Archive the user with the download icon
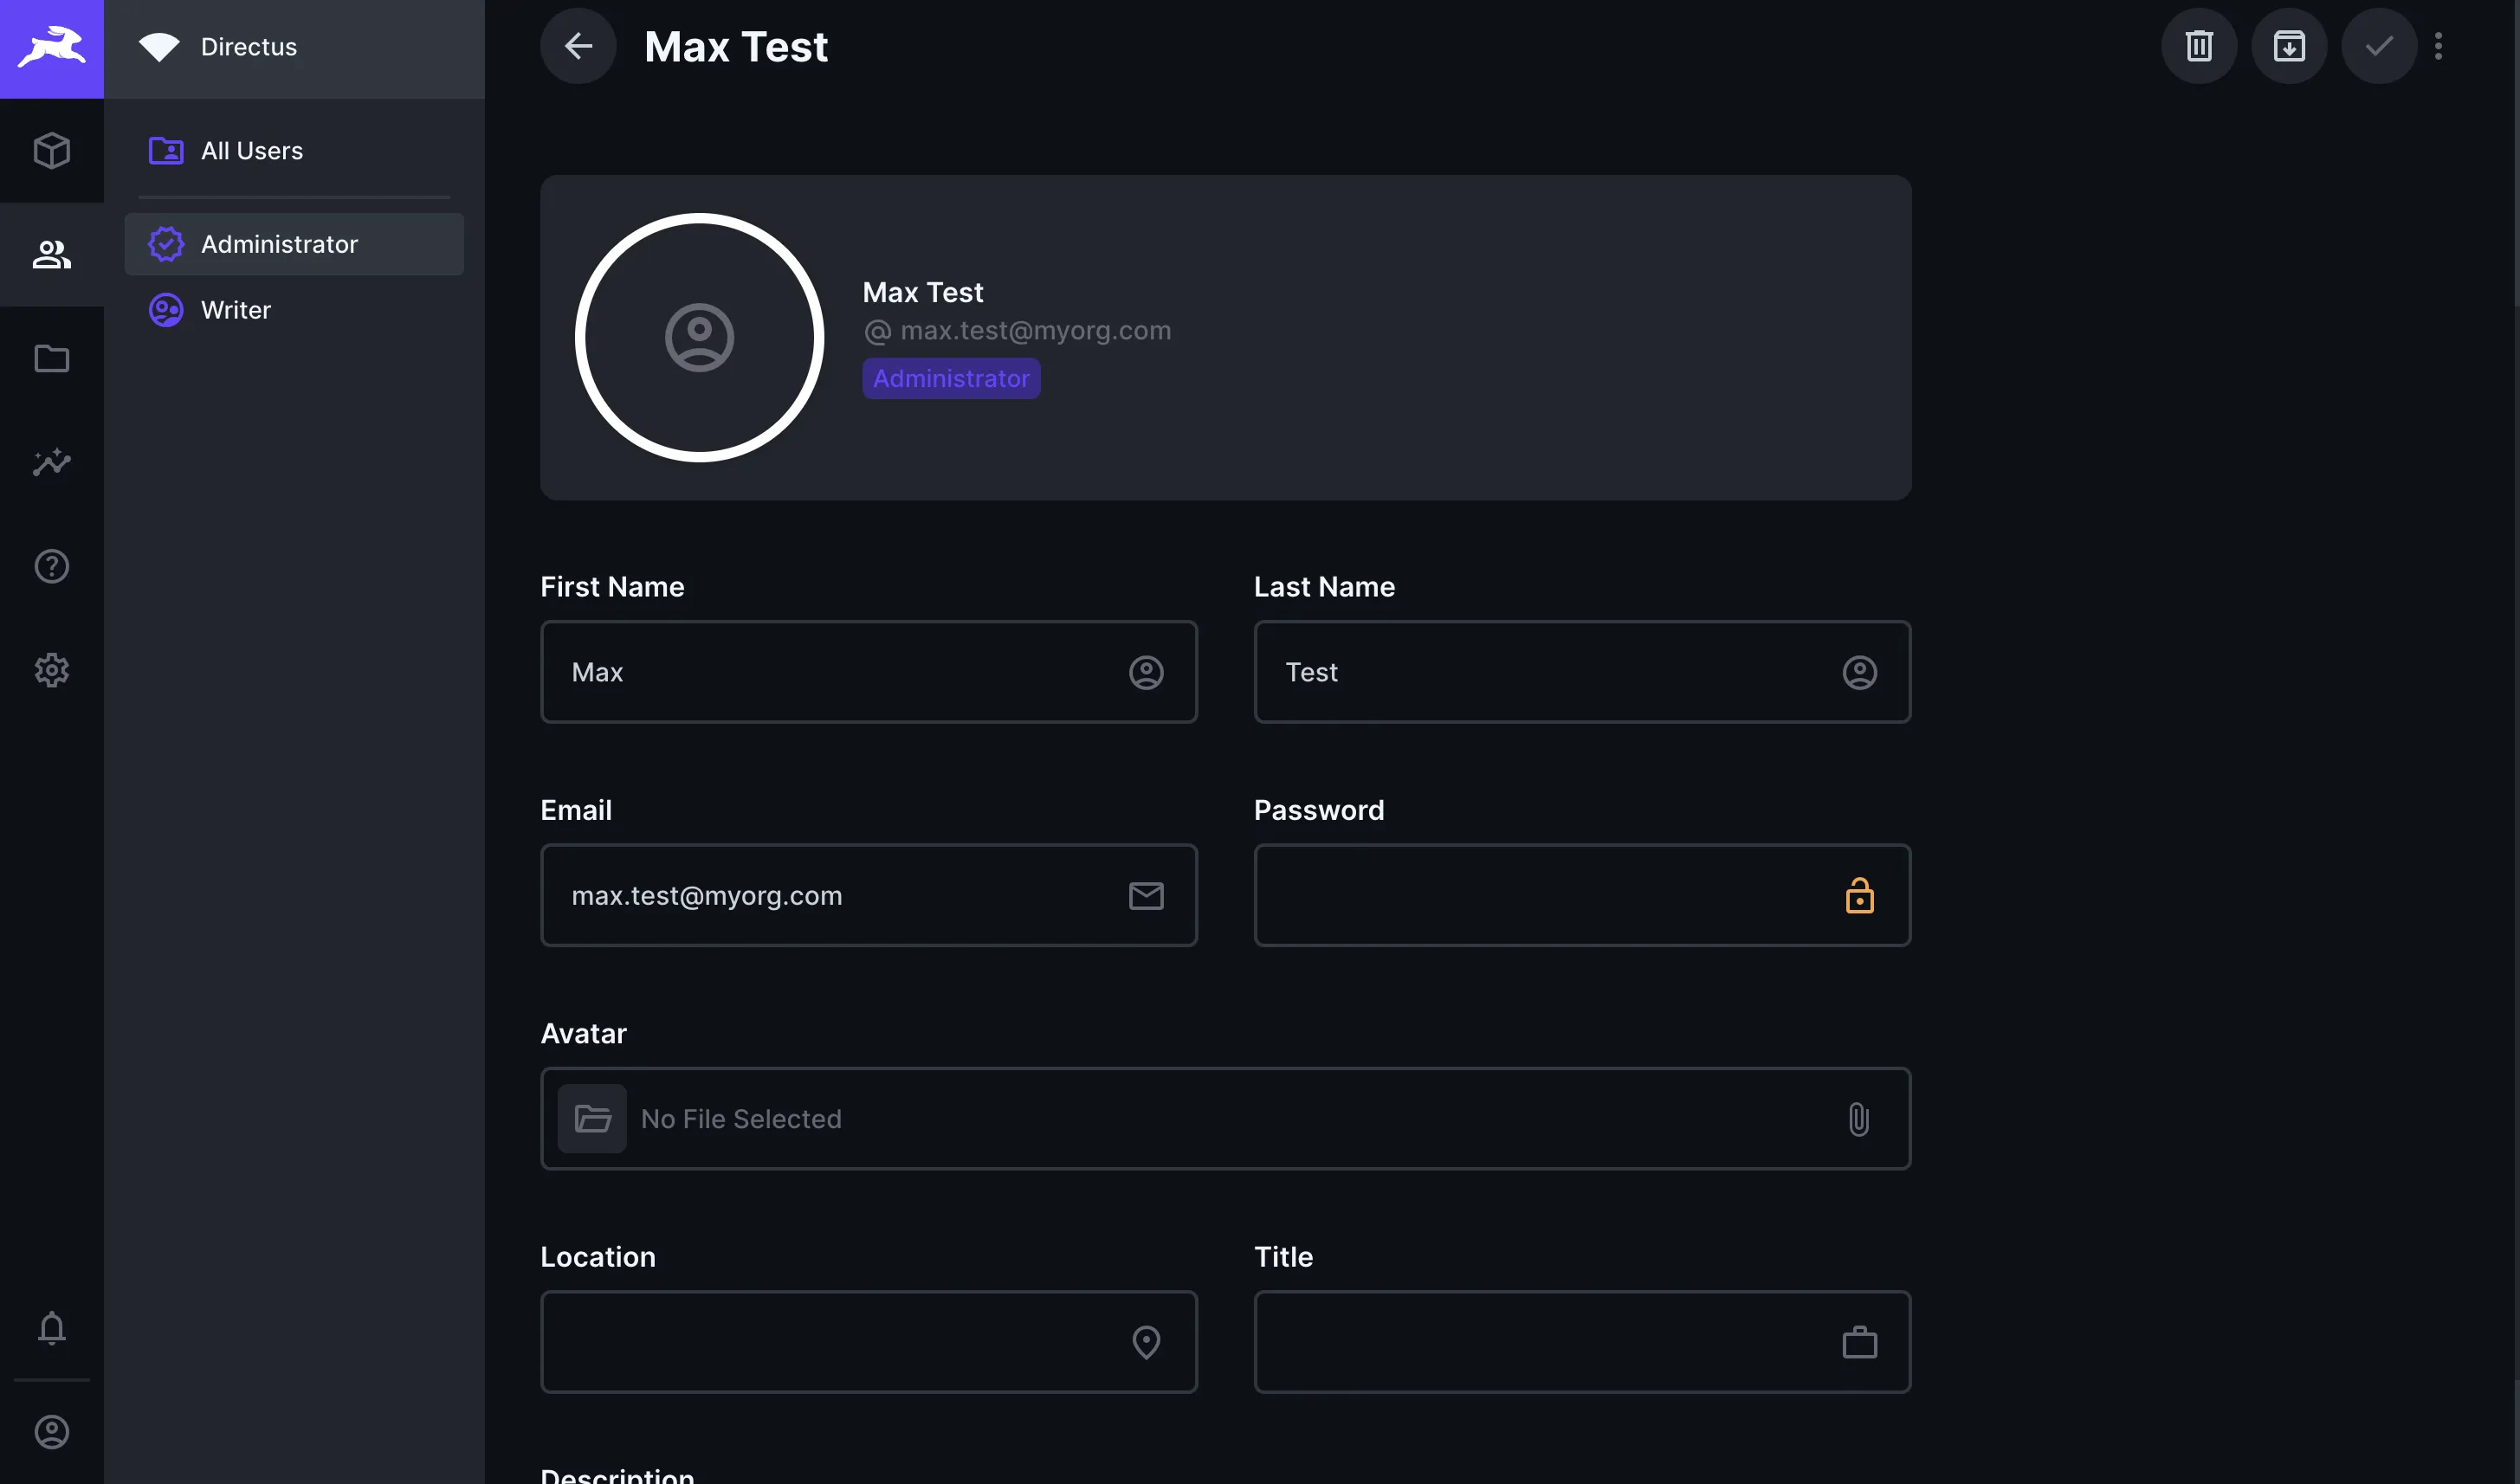The width and height of the screenshot is (2520, 1484). tap(2289, 45)
